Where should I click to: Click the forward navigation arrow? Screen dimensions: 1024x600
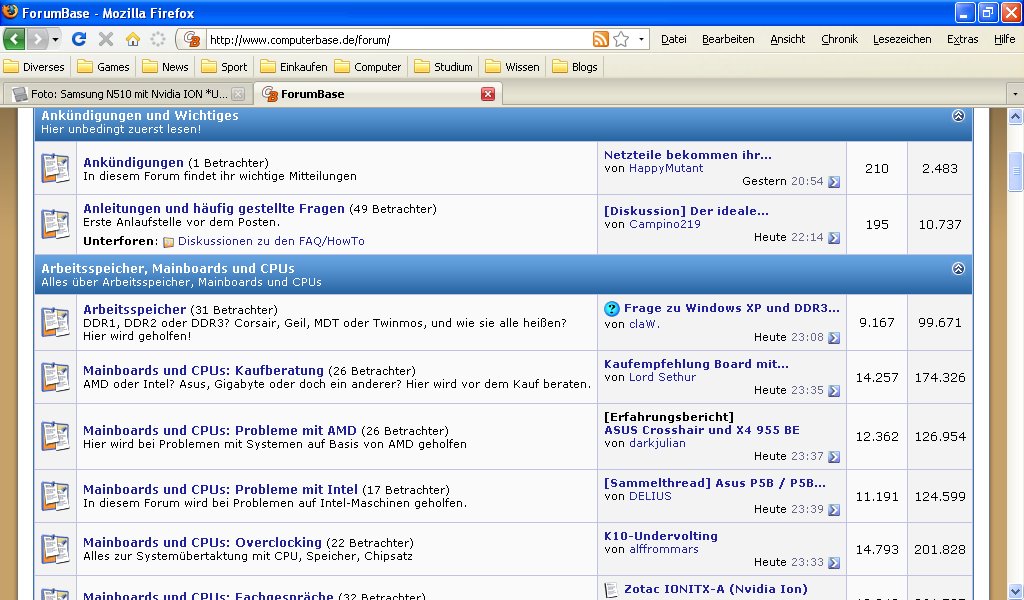pos(38,39)
